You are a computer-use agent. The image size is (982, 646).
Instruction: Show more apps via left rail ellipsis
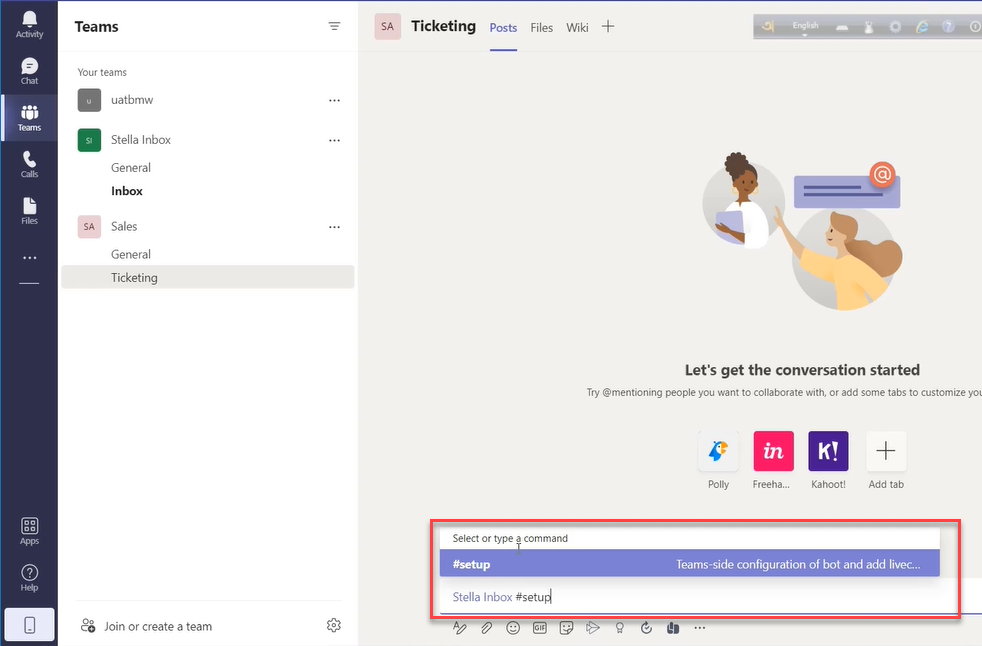click(29, 258)
